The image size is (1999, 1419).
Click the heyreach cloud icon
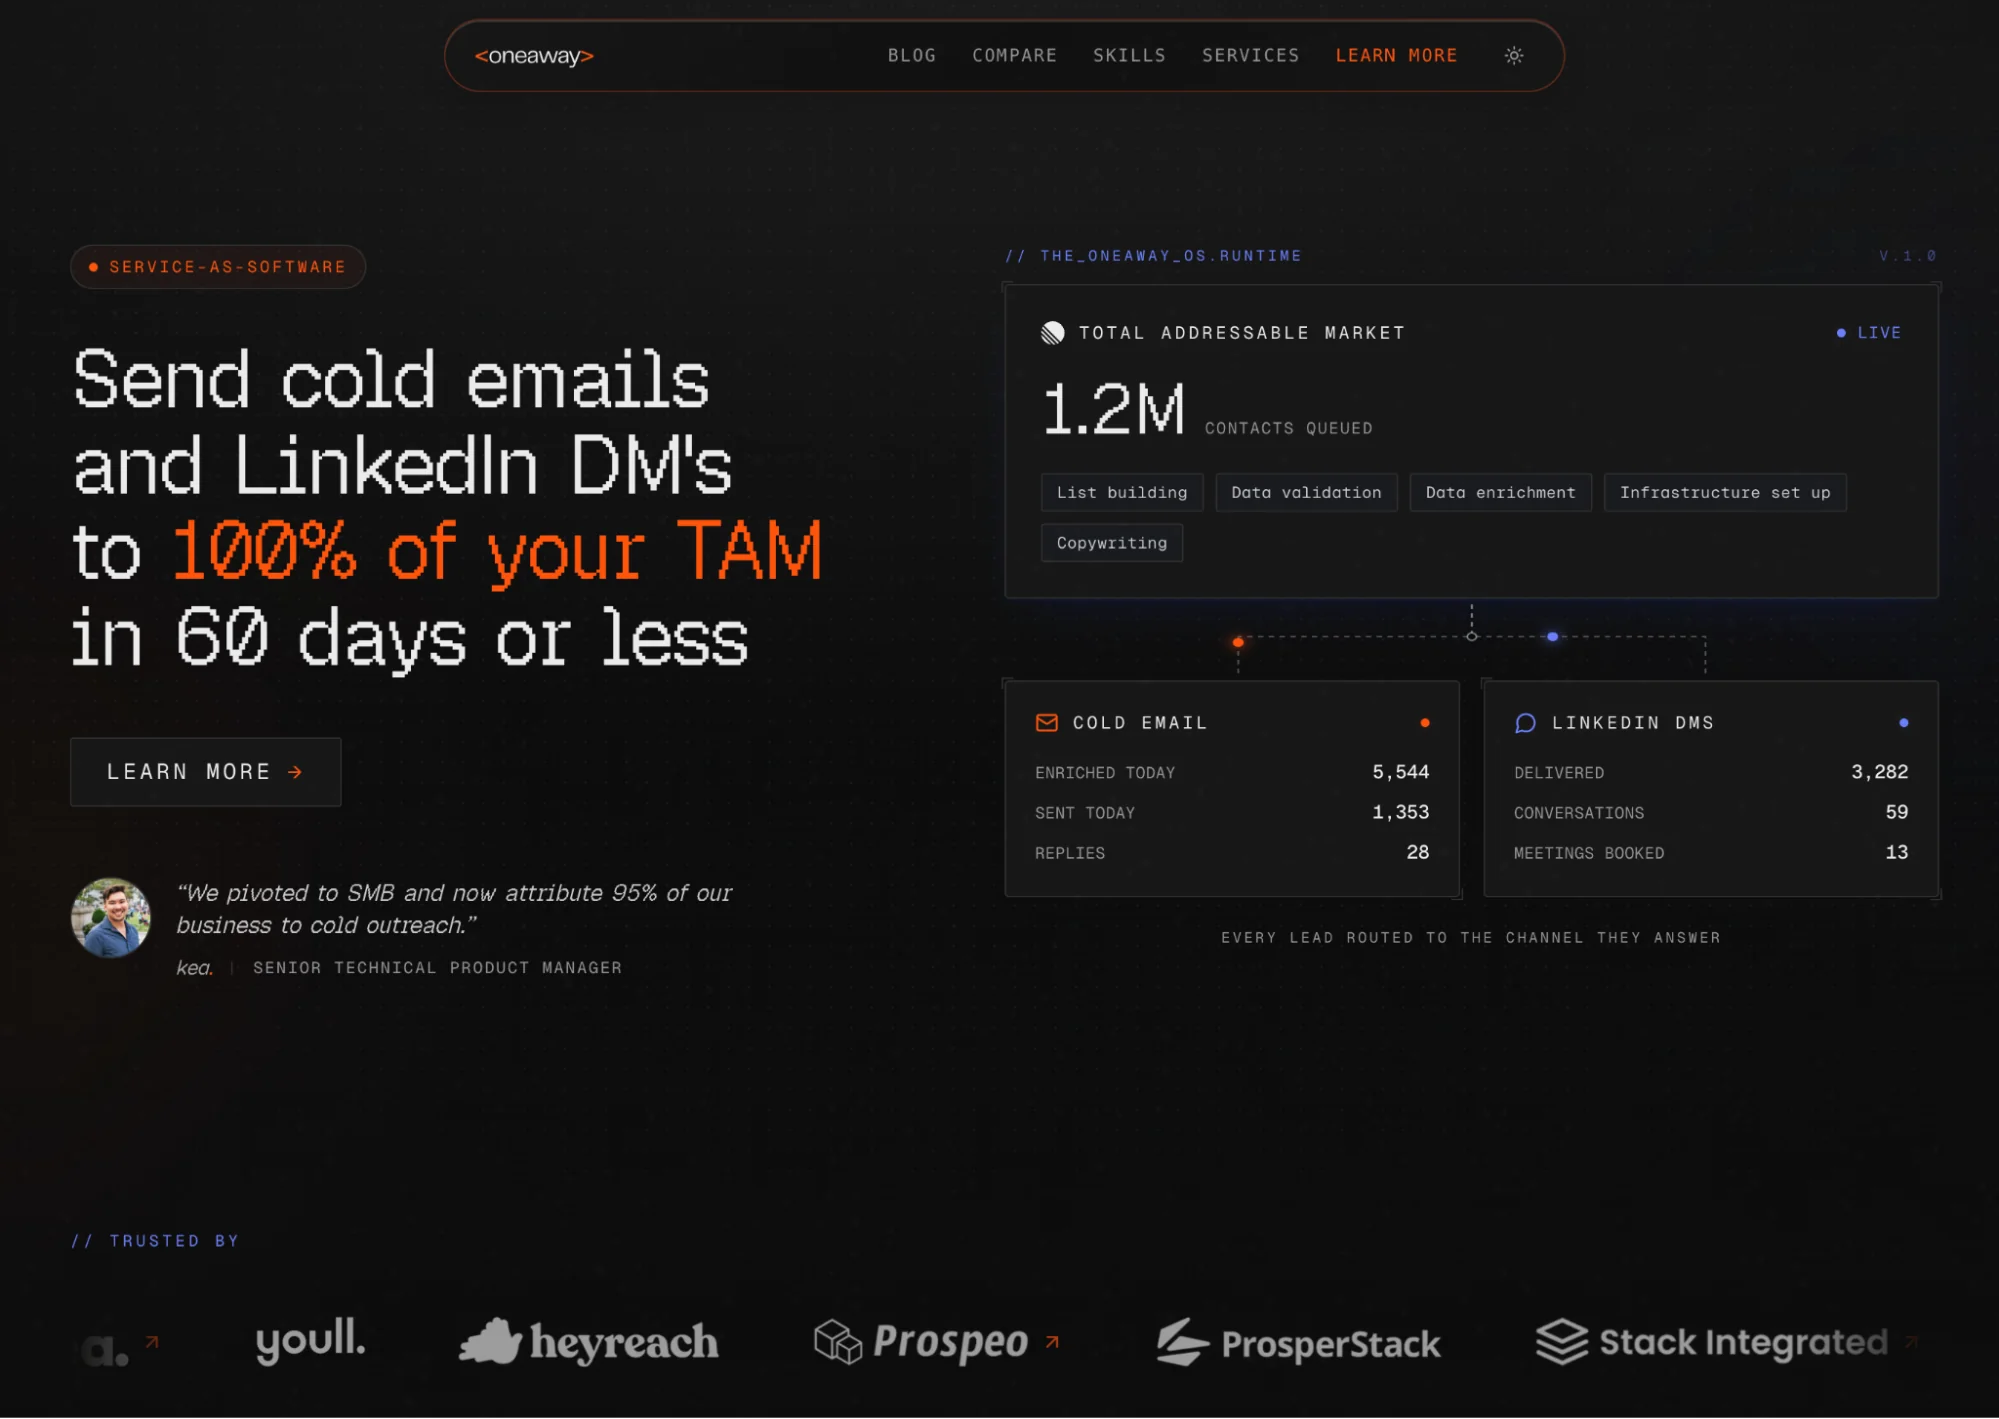(x=490, y=1342)
